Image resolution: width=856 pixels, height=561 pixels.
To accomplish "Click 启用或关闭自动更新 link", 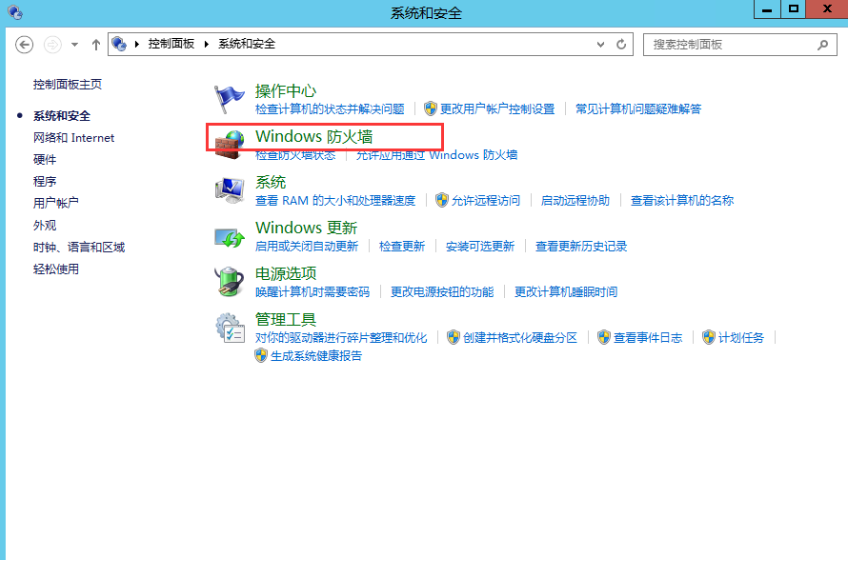I will [307, 246].
